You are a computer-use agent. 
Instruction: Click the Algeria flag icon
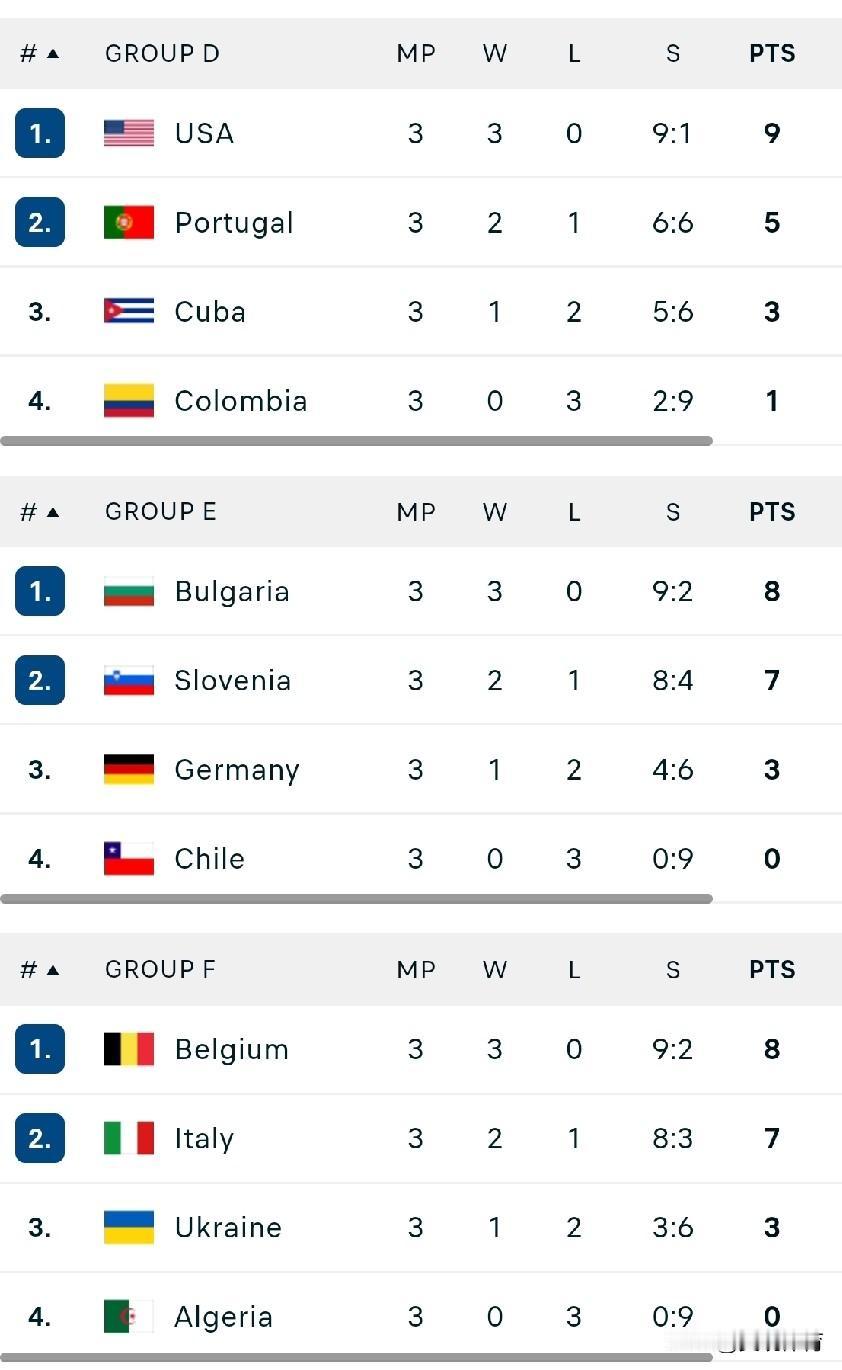click(x=129, y=1316)
